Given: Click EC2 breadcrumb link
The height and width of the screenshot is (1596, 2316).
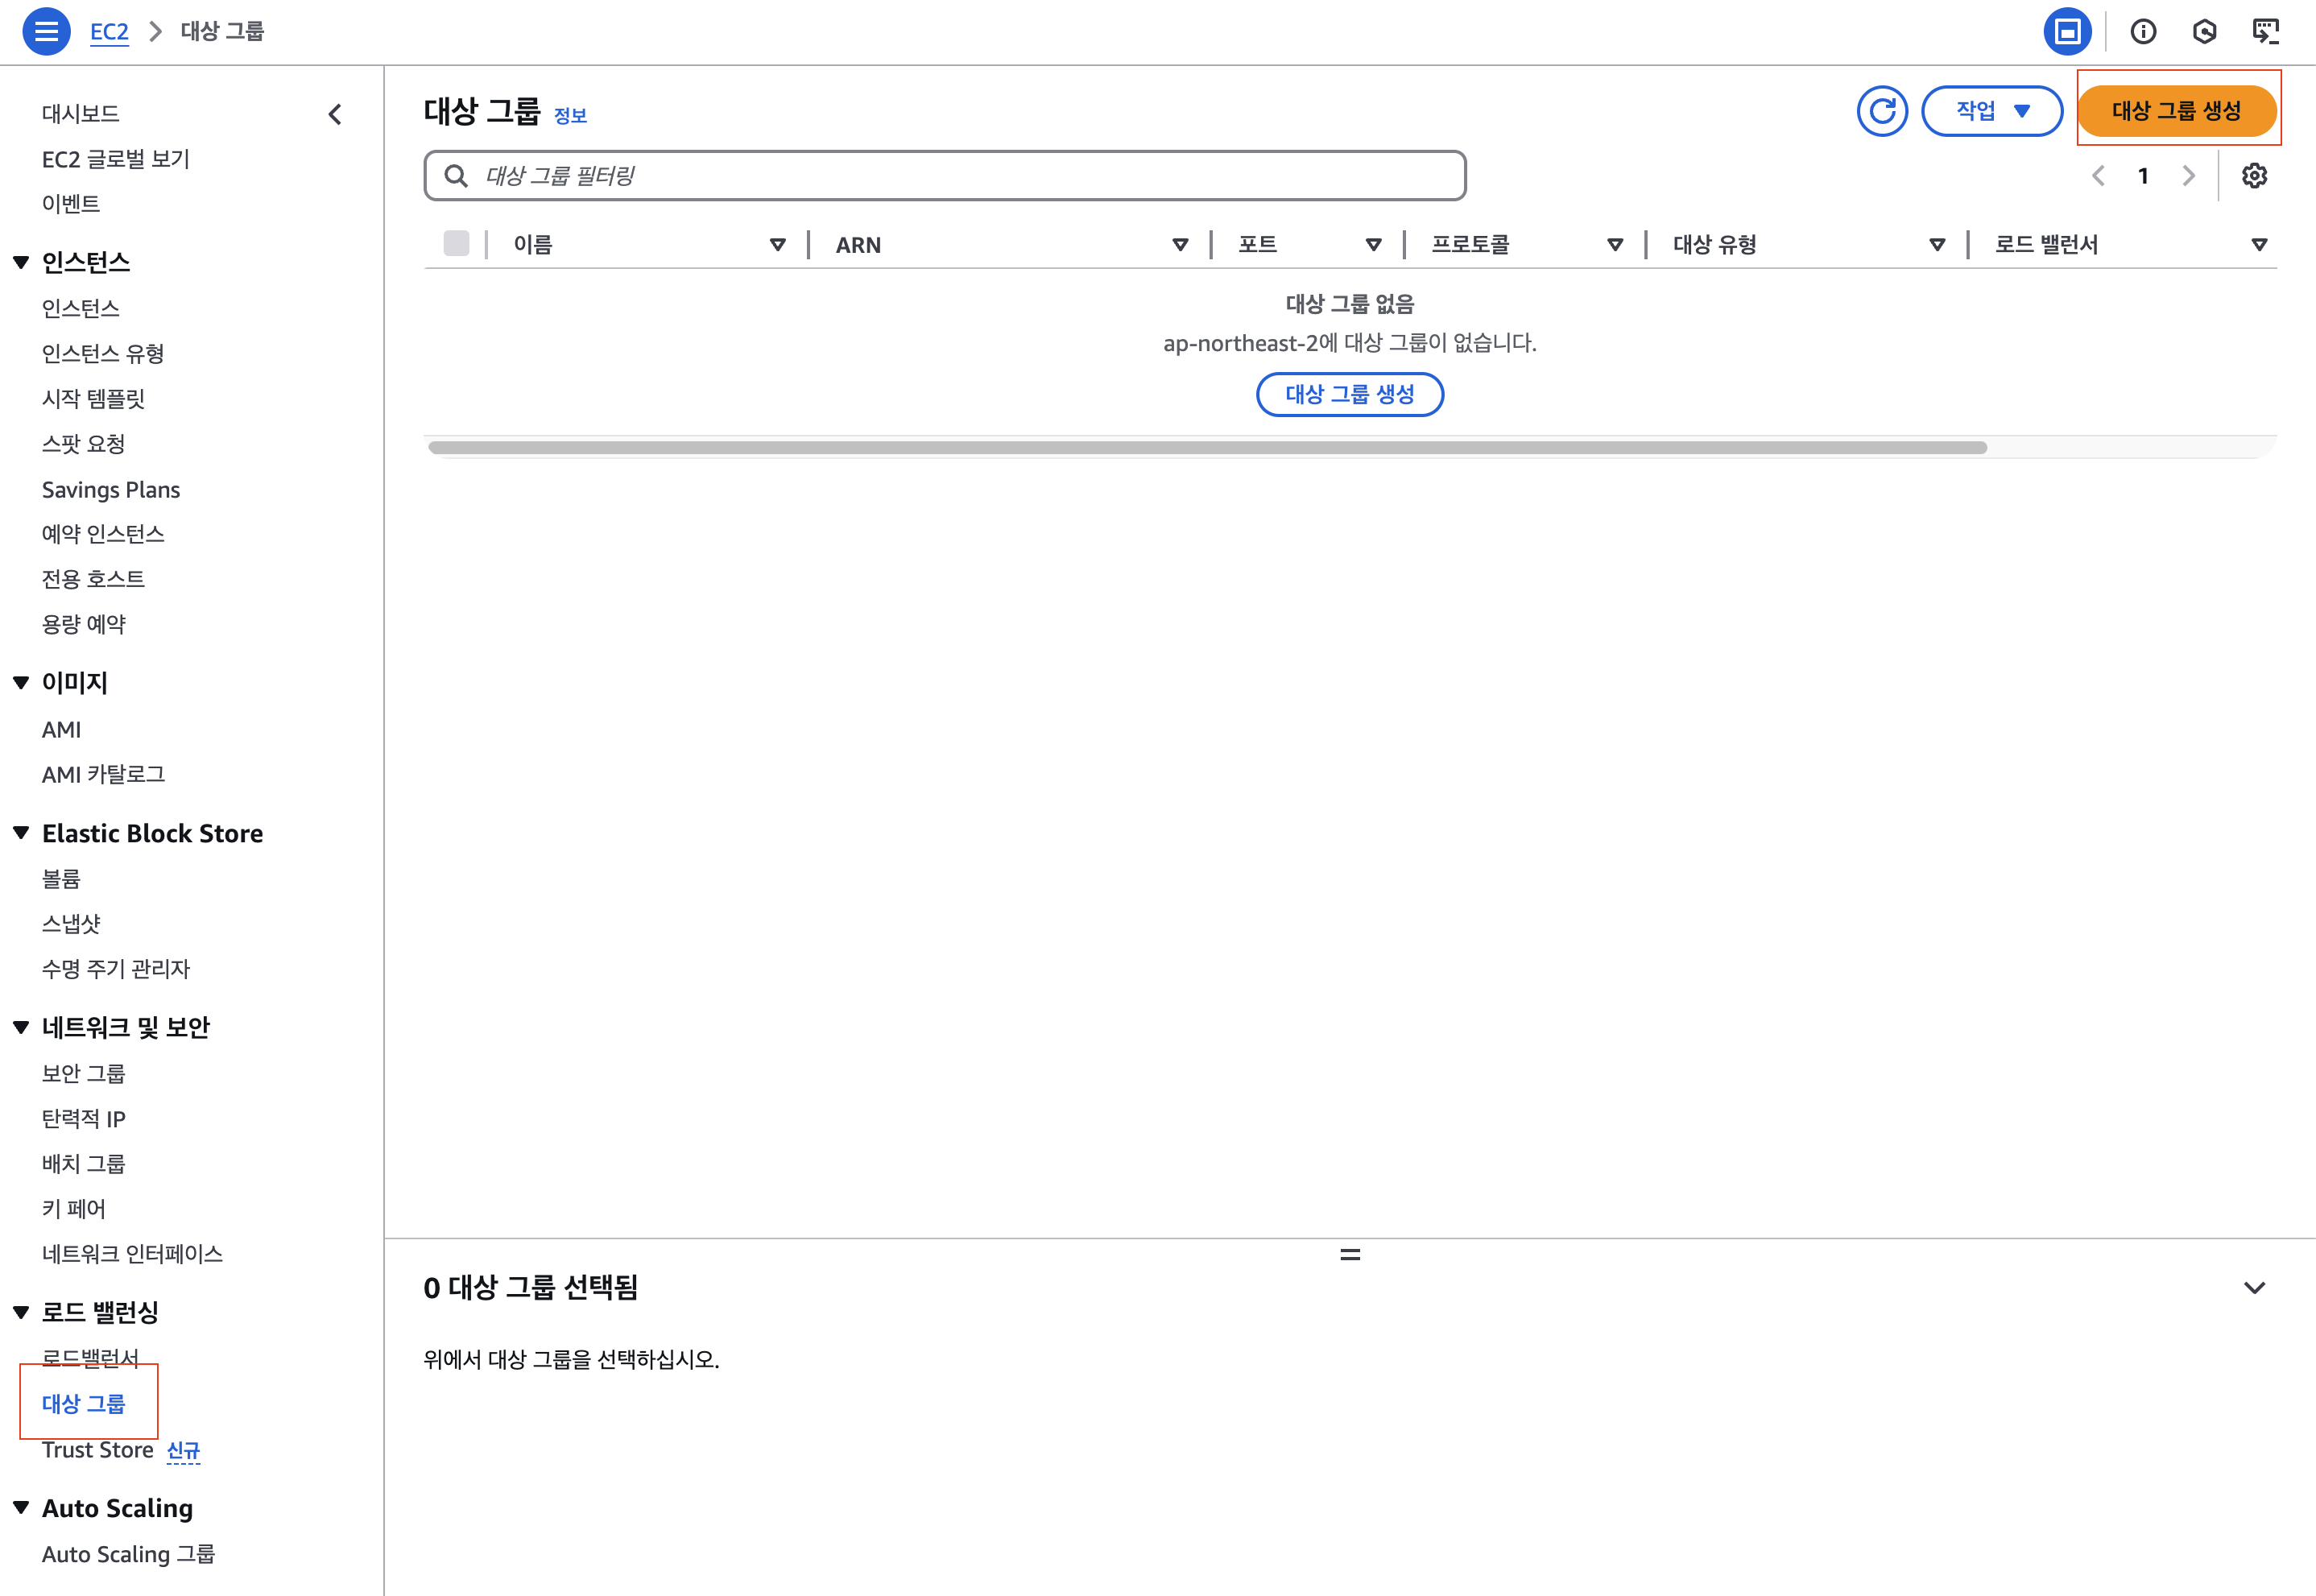Looking at the screenshot, I should point(109,32).
